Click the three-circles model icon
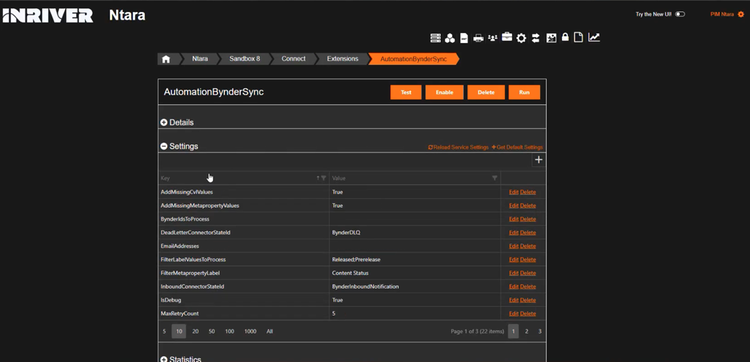Image resolution: width=750 pixels, height=362 pixels. tap(450, 38)
